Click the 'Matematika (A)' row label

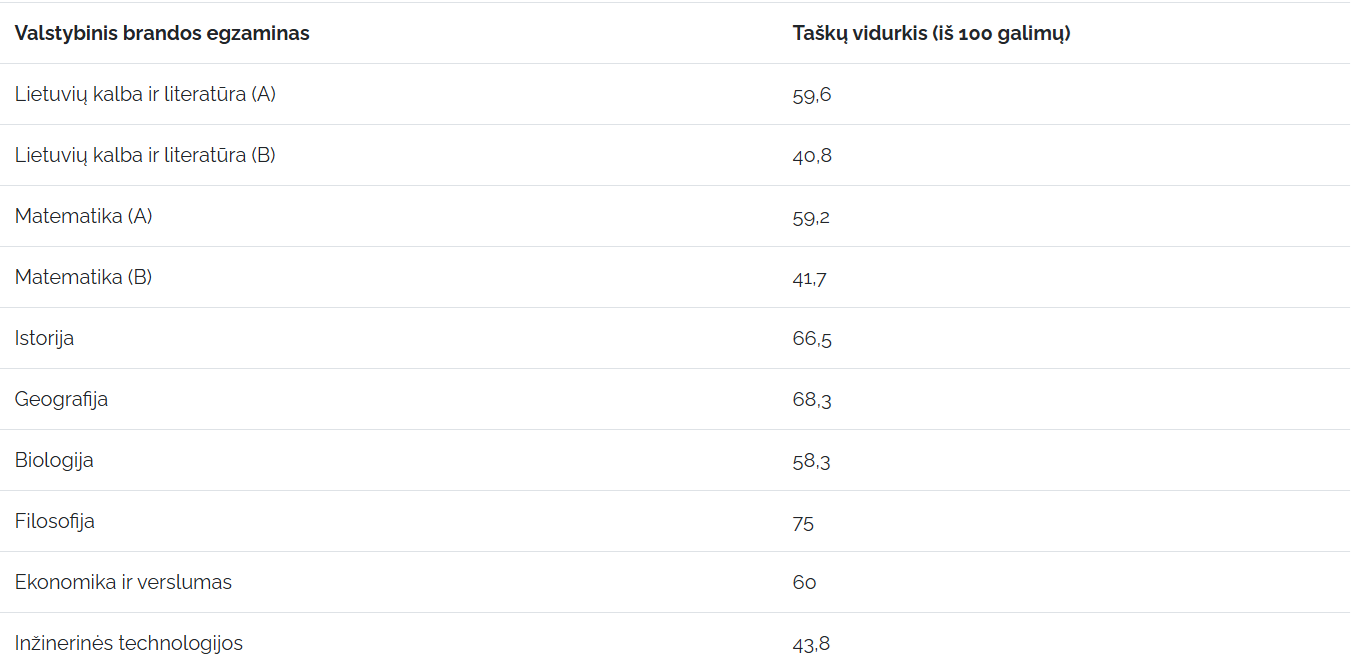[x=84, y=216]
